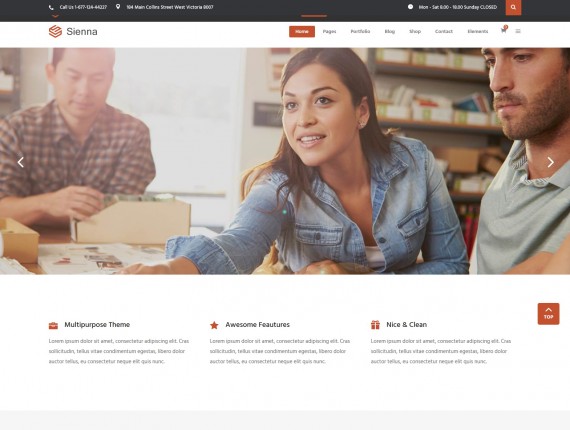Expand the small chevron under top bar
Screen dimensions: 570x430
[x=55, y=16]
